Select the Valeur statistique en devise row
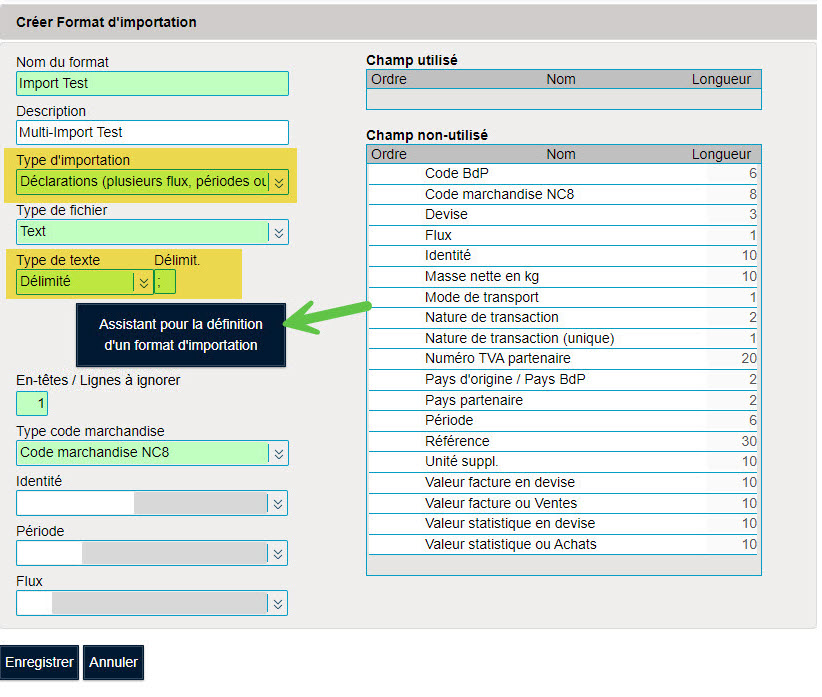 pos(564,524)
